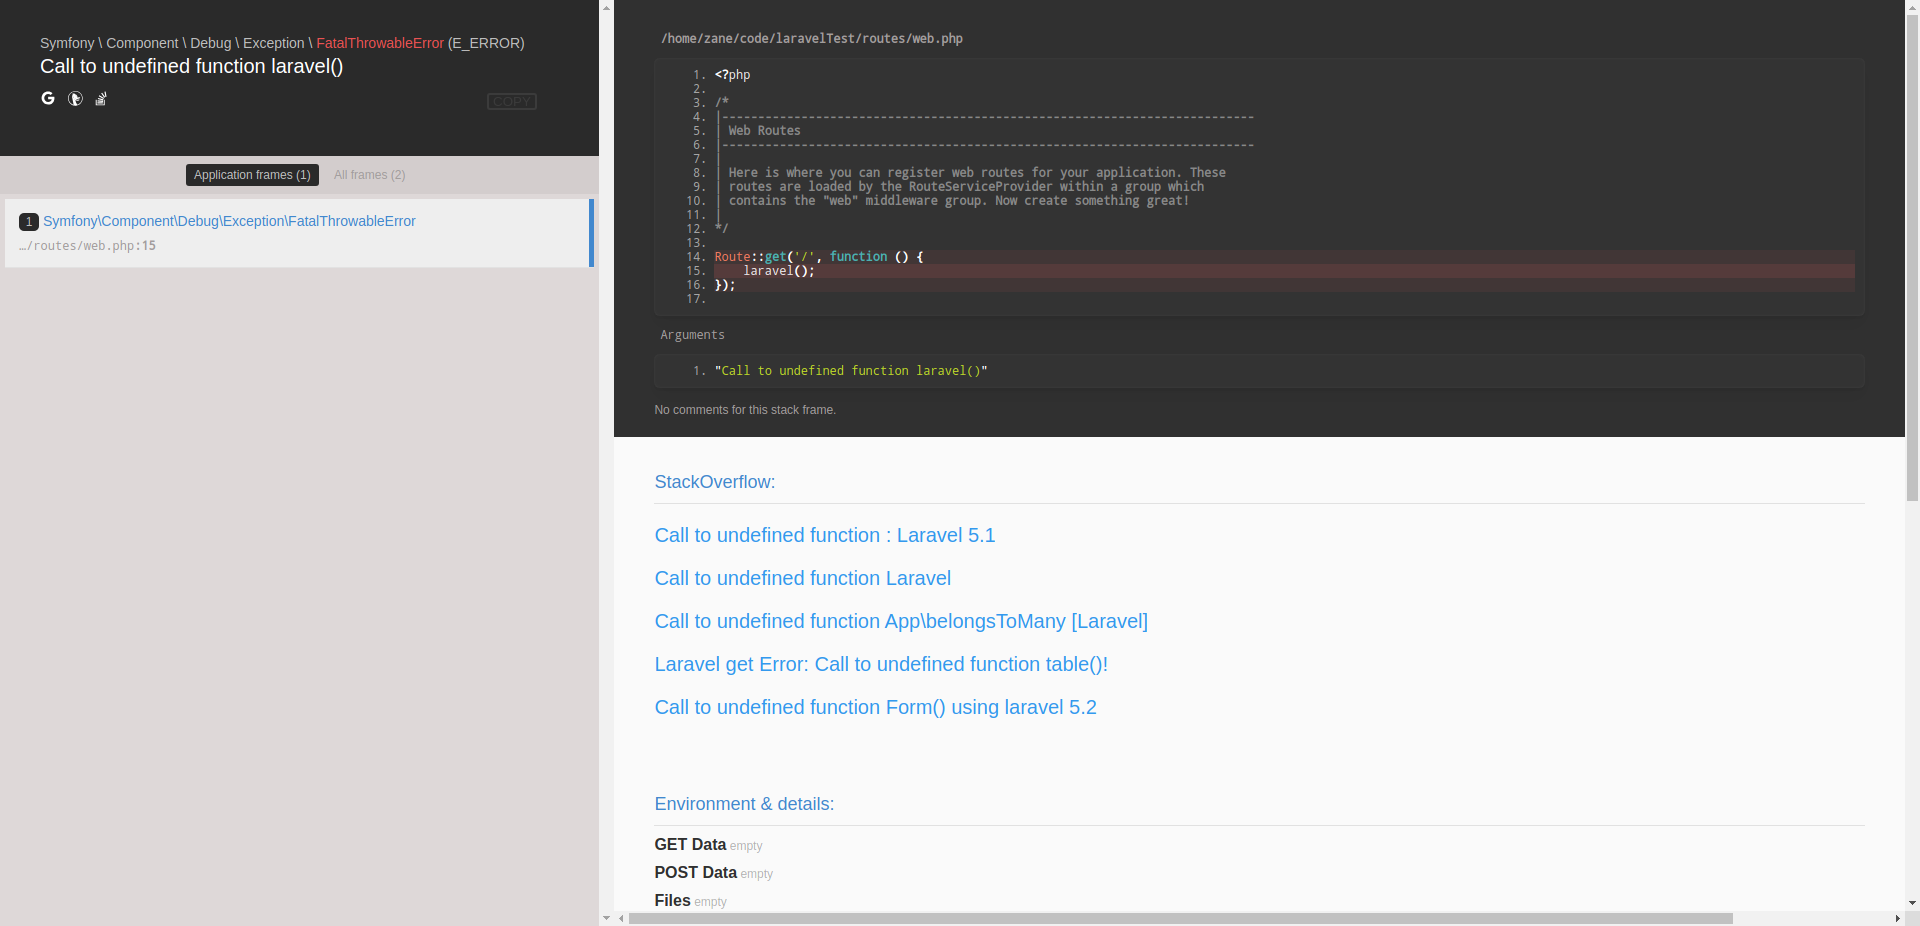1920x926 pixels.
Task: Click the horizontal scrollbar at the bottom
Action: (1180, 918)
